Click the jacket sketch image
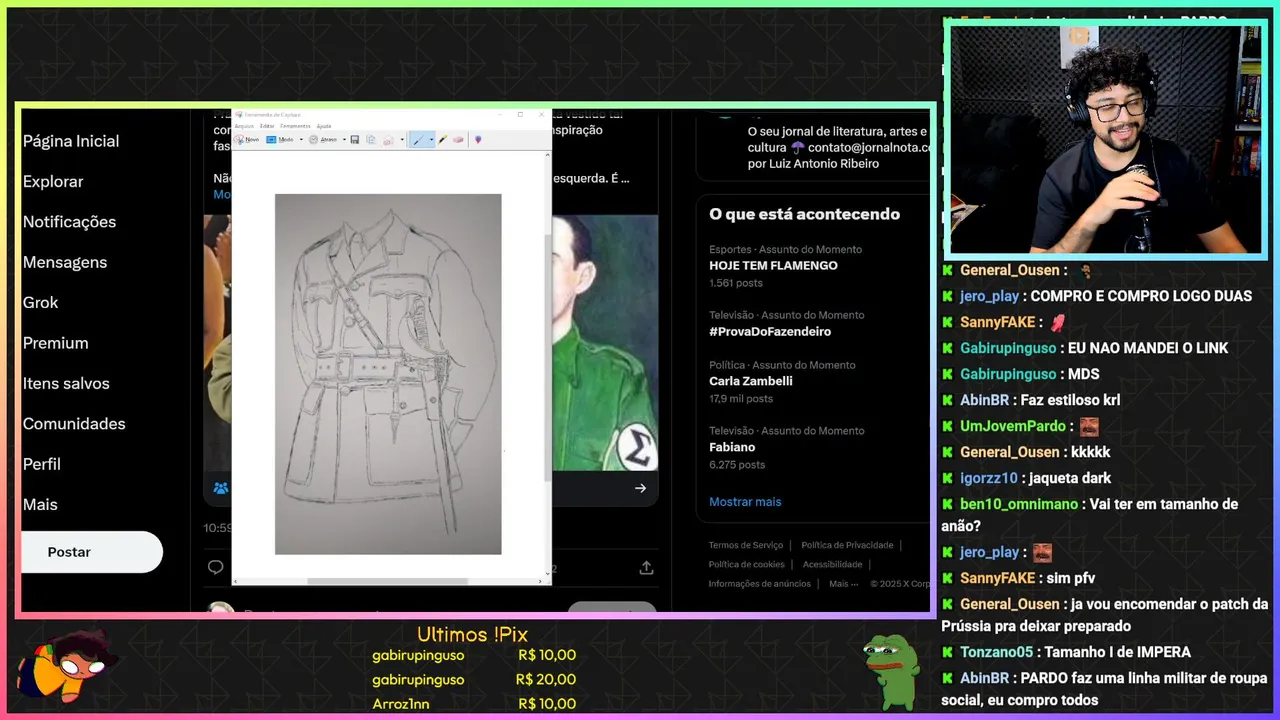The image size is (1280, 720). [388, 374]
